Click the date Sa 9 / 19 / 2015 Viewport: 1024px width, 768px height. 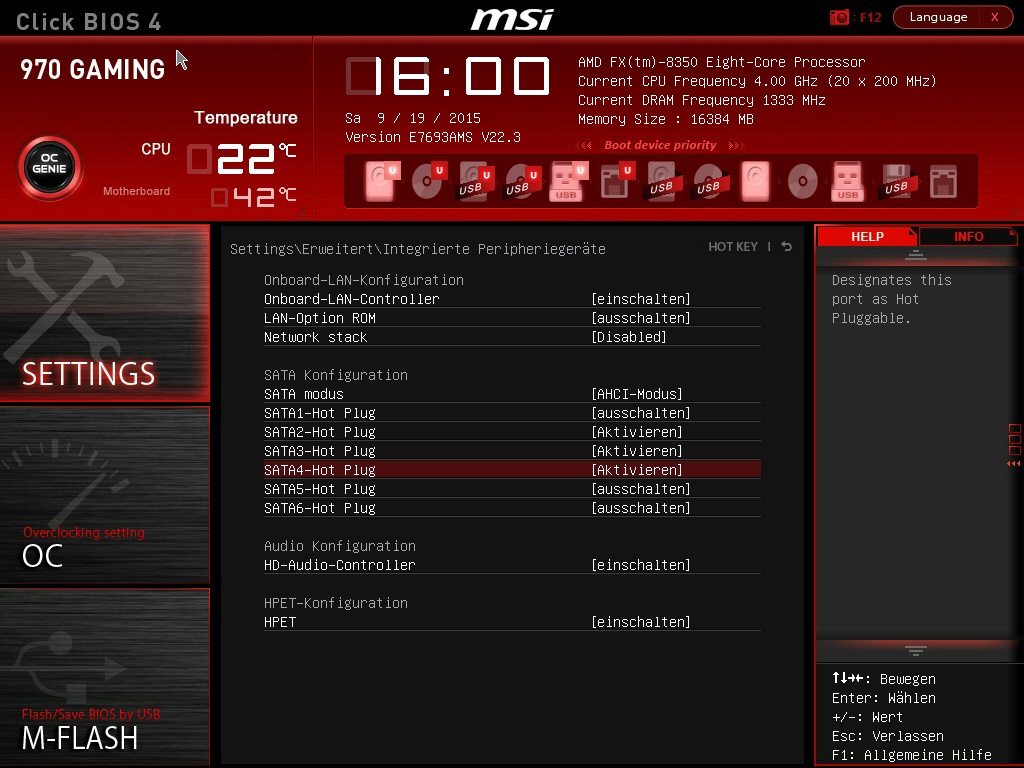tap(413, 118)
